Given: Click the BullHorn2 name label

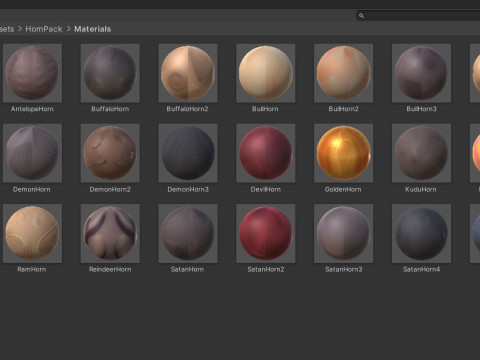Looking at the screenshot, I should point(343,109).
